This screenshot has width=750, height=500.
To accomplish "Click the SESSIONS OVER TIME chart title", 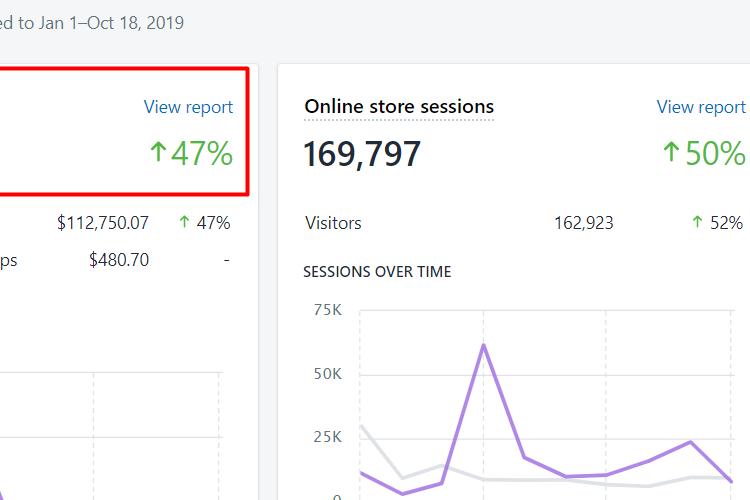I will (x=377, y=272).
